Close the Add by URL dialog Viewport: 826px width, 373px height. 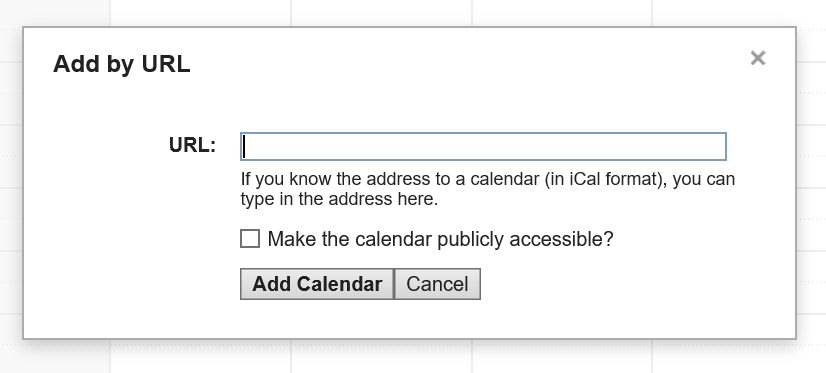click(x=758, y=58)
